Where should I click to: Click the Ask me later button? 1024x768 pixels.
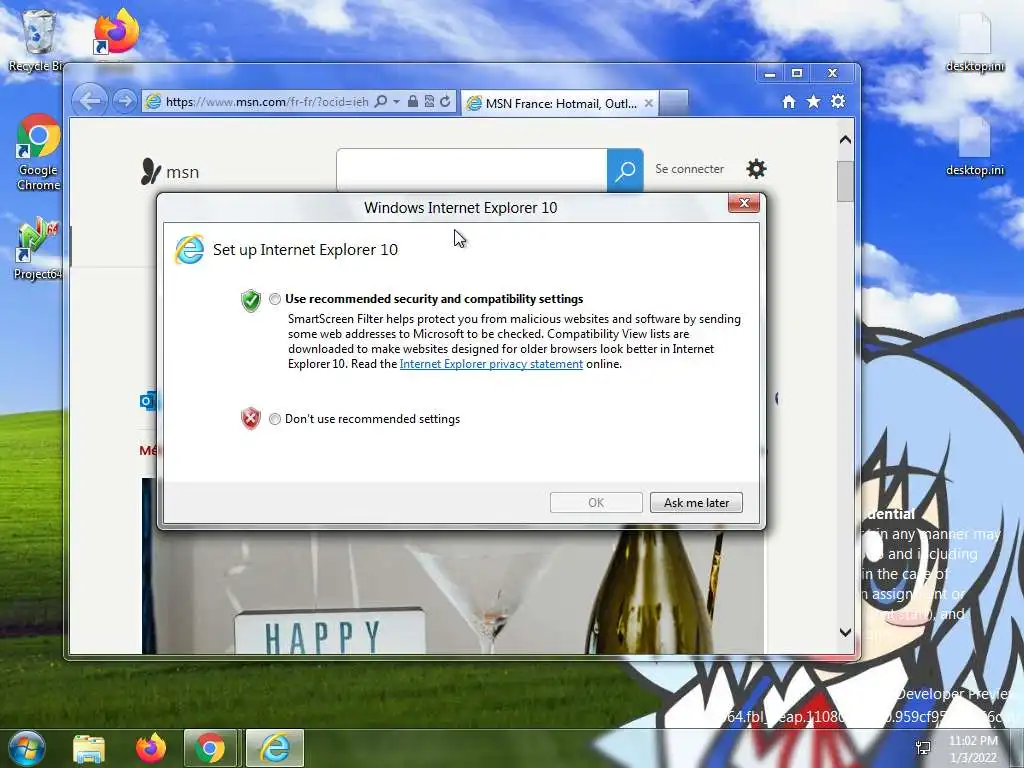pos(696,503)
